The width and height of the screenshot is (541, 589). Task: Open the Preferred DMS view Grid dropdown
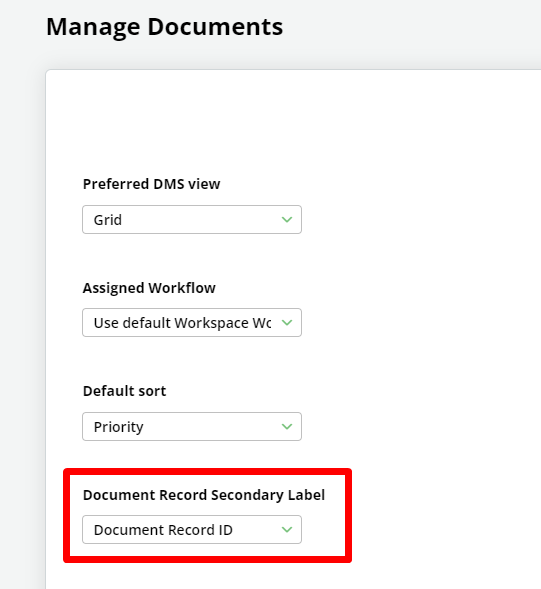[192, 220]
